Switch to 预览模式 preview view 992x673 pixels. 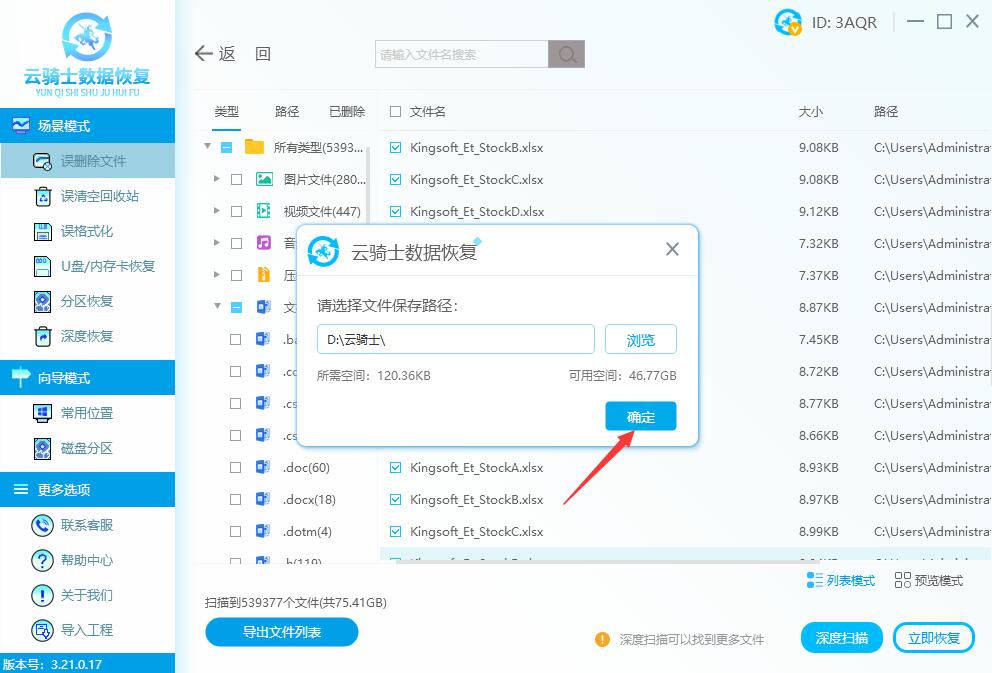click(x=929, y=580)
